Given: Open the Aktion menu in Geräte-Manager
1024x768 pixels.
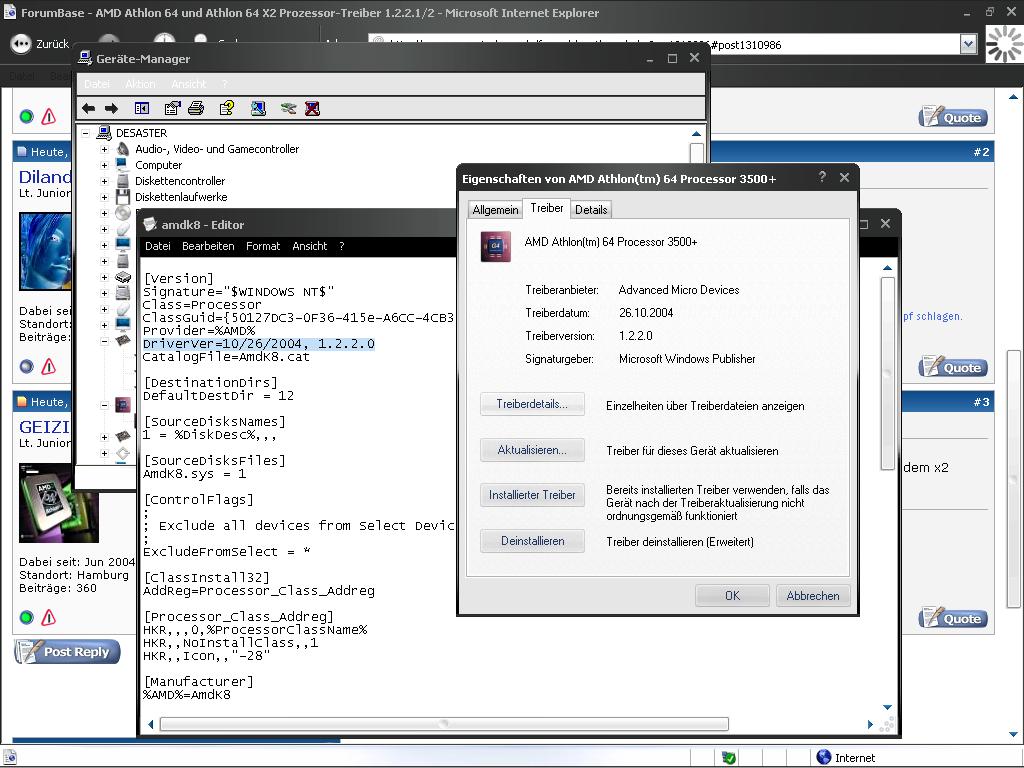Looking at the screenshot, I should 140,84.
